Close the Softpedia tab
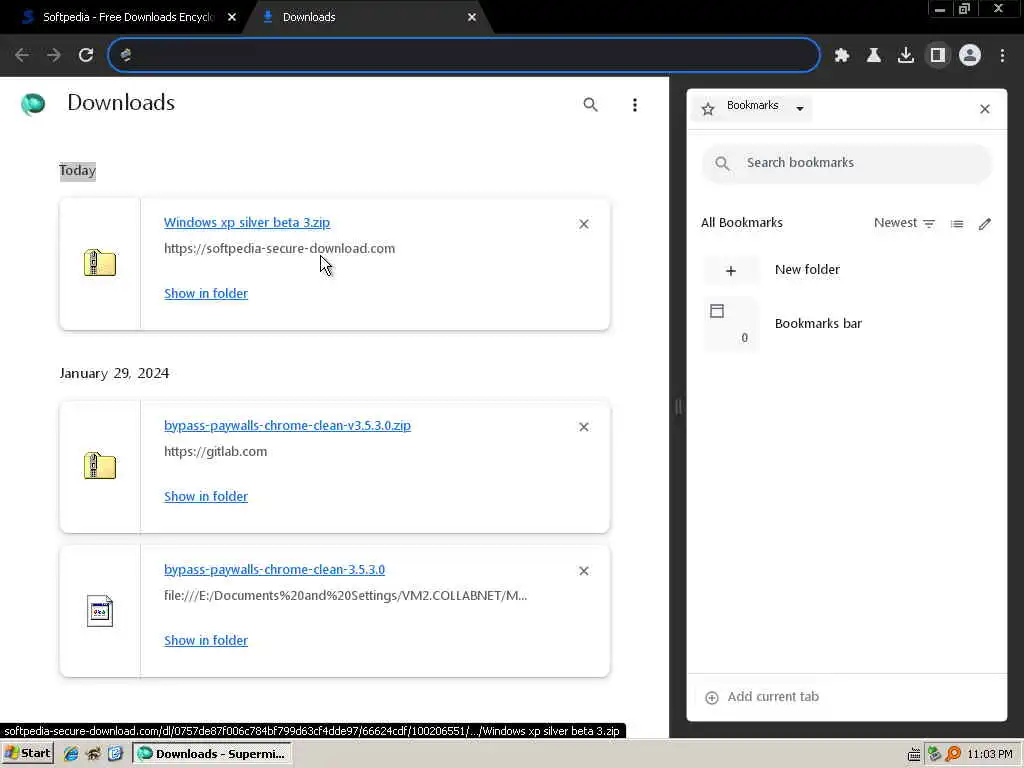Screen dimensions: 1024x768 (x=232, y=17)
